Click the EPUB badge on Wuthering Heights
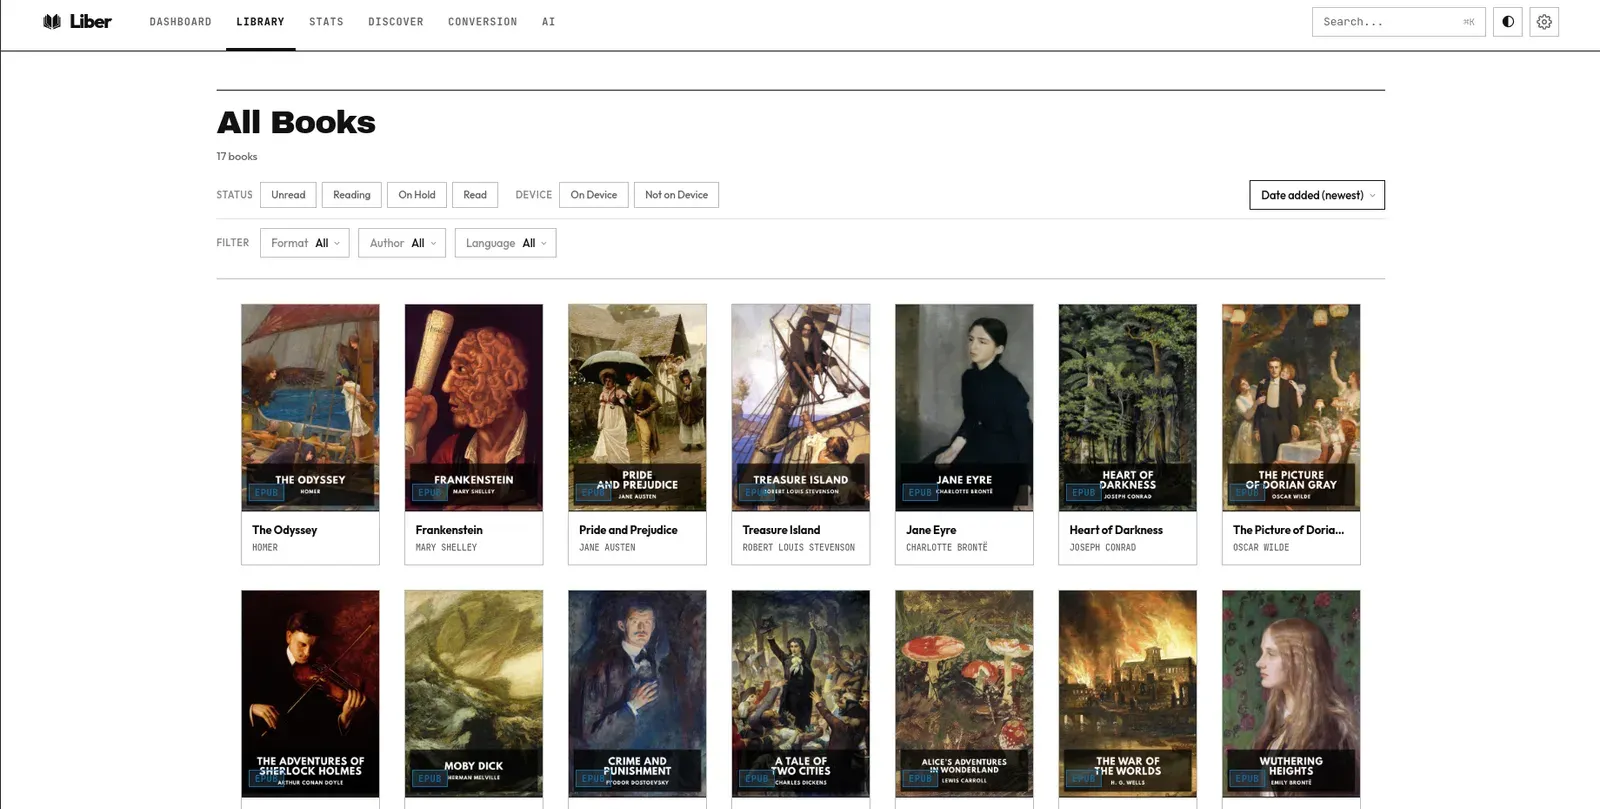1600x809 pixels. point(1247,778)
